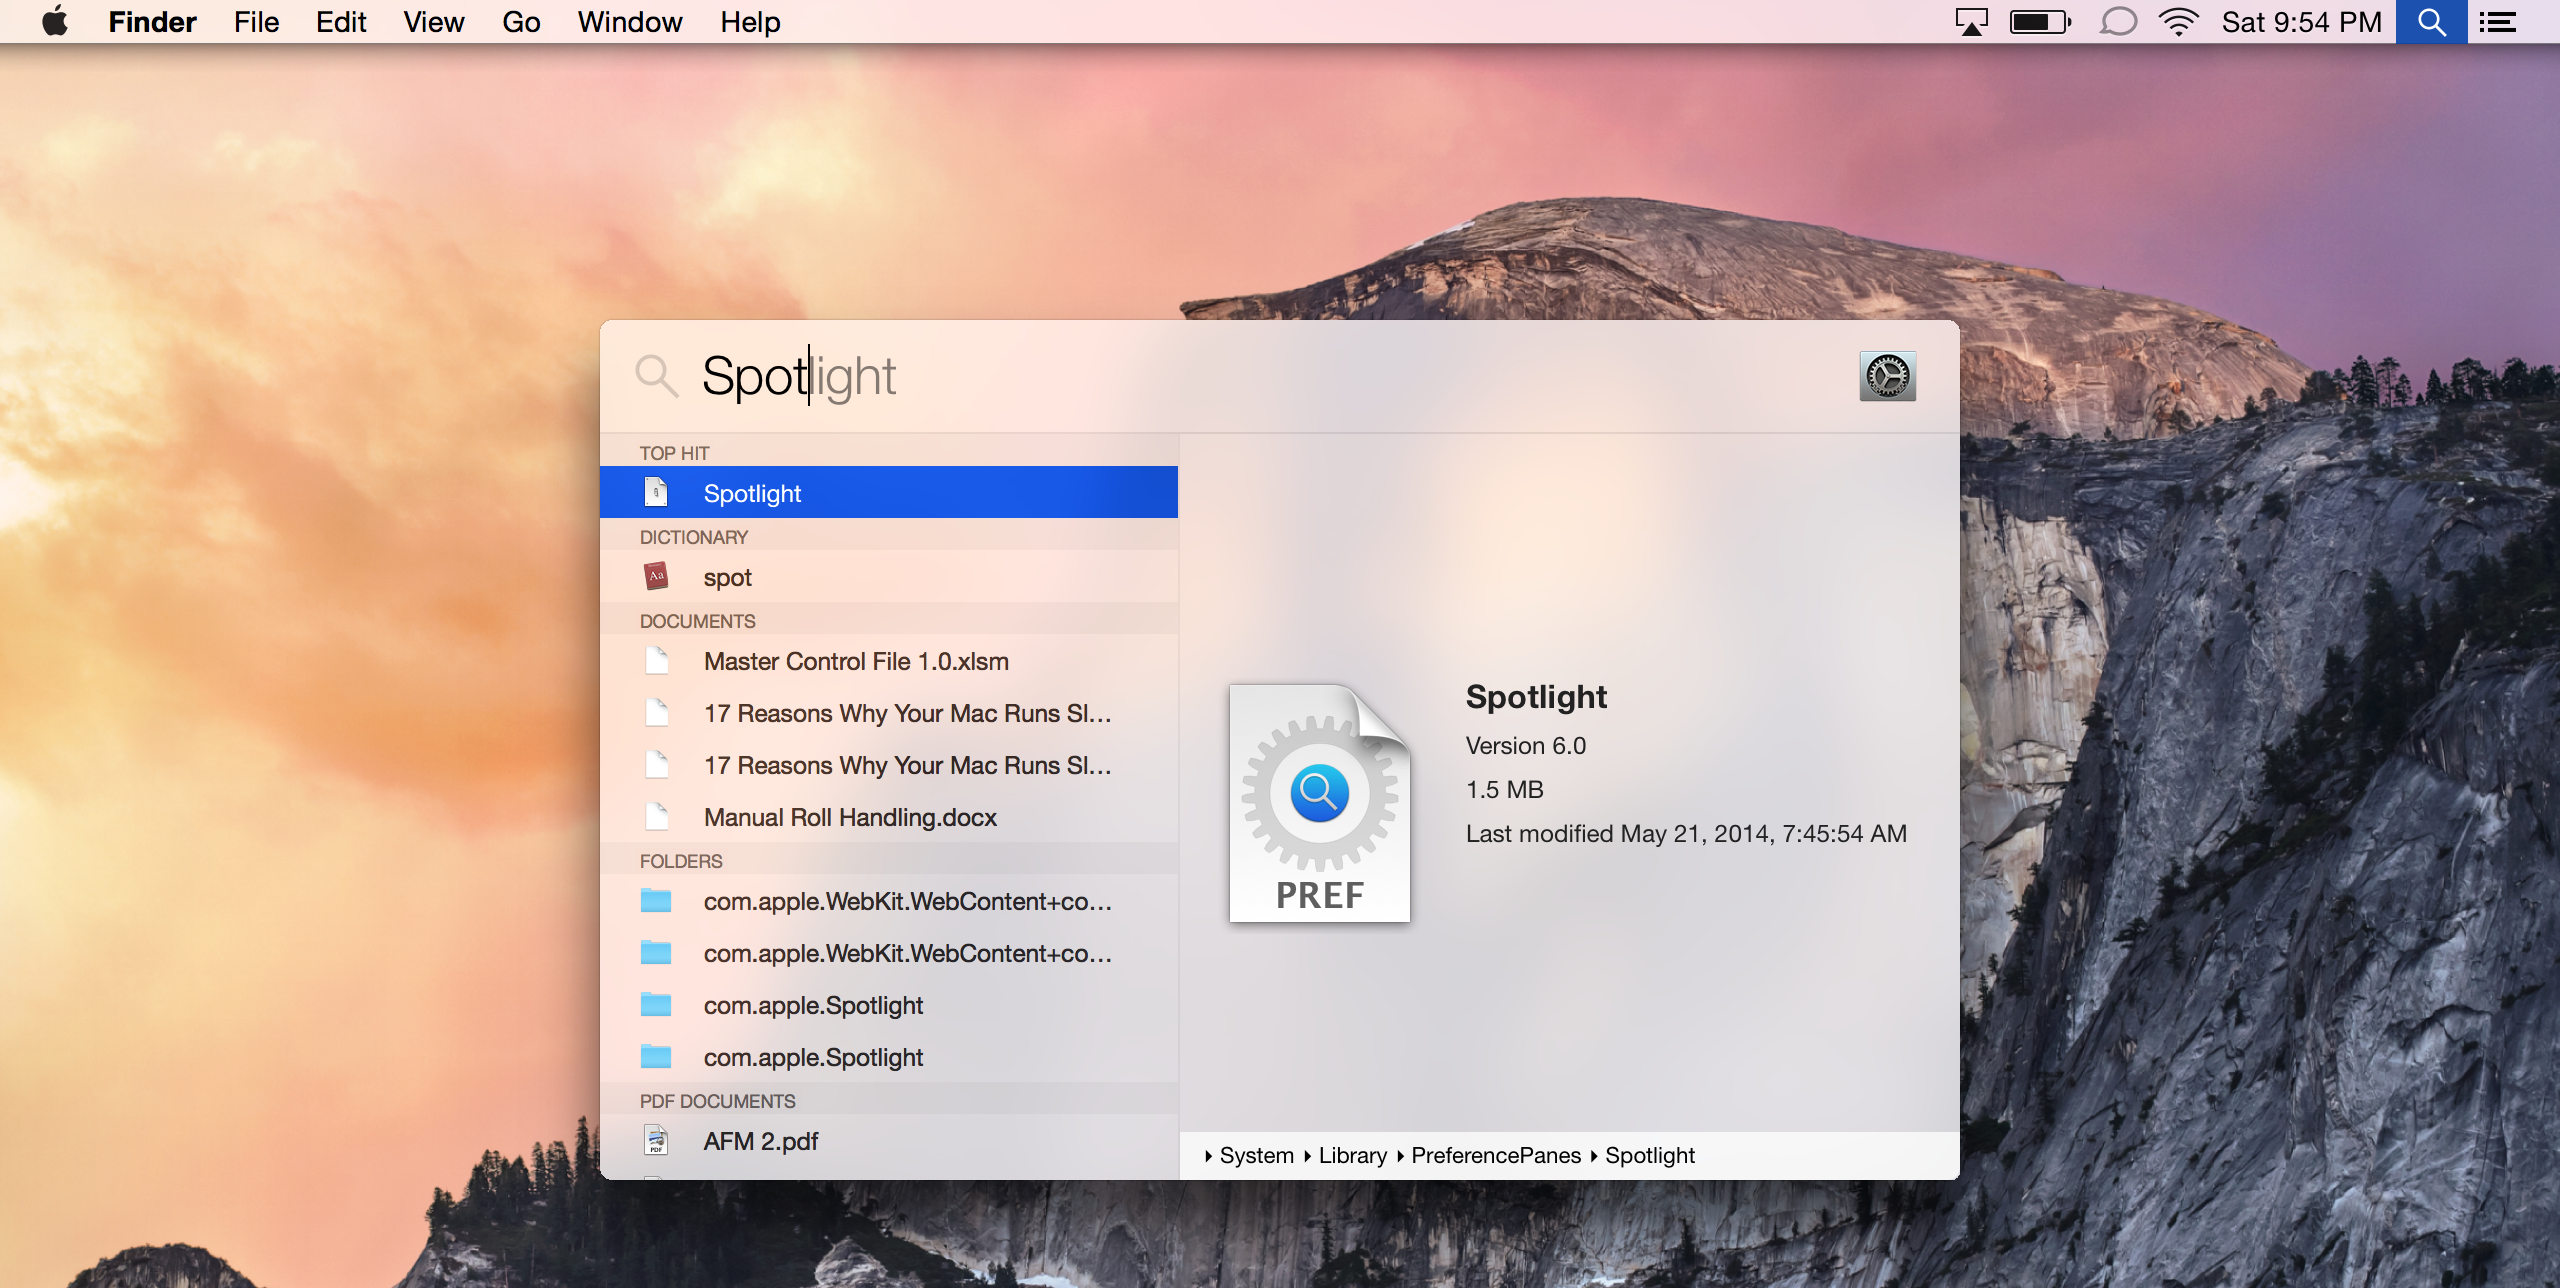
Task: Select second com.apple.WebKit.WebContent folder result
Action: click(889, 952)
